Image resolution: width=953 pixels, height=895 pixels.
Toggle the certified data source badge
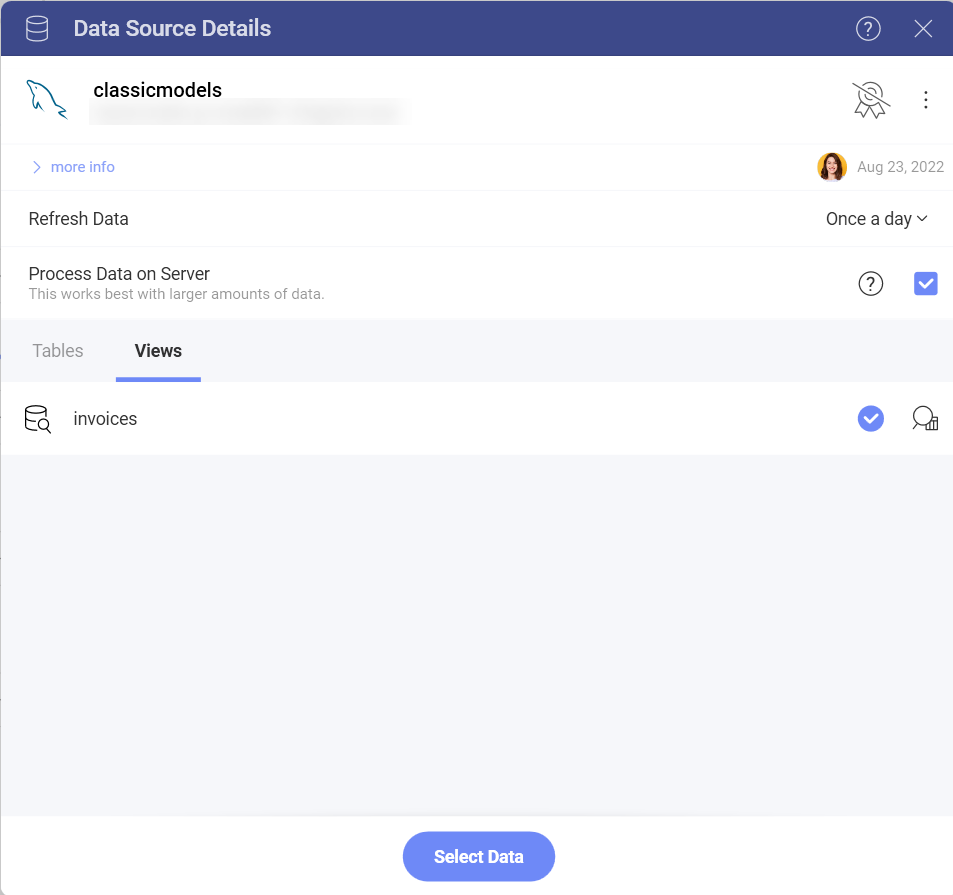click(870, 100)
